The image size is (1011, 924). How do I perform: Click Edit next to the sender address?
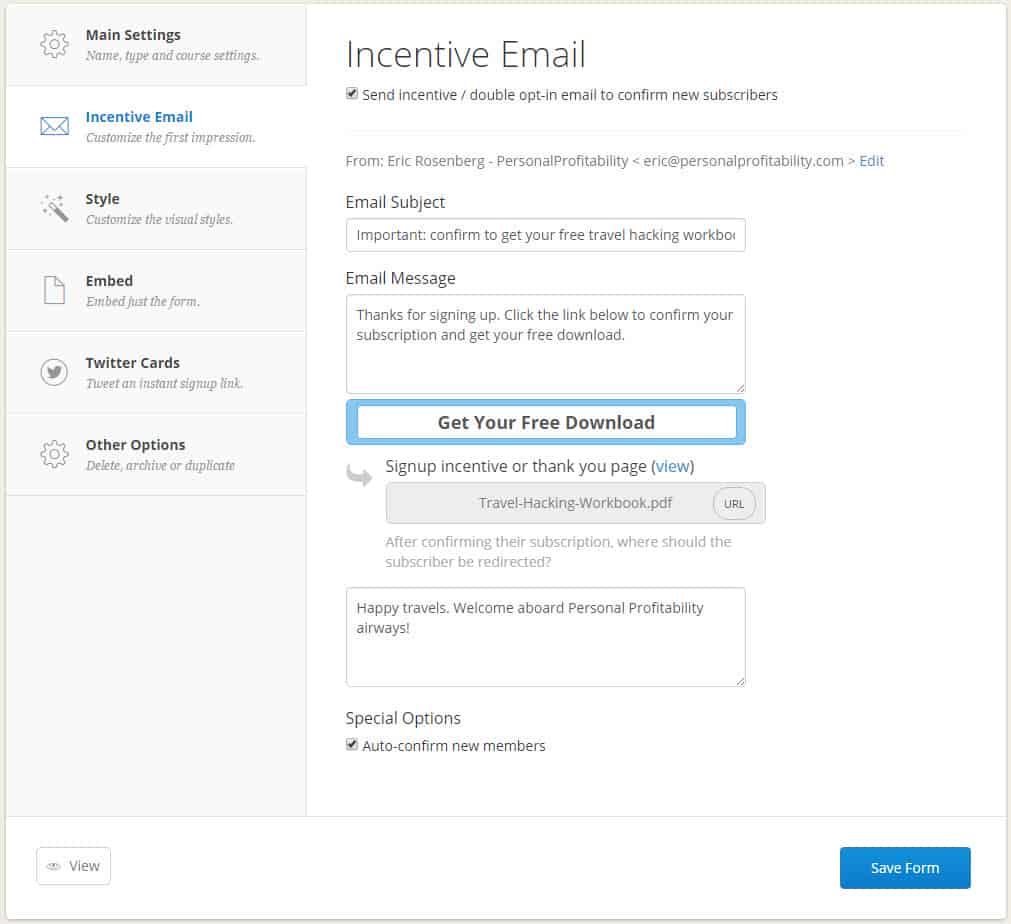point(871,160)
